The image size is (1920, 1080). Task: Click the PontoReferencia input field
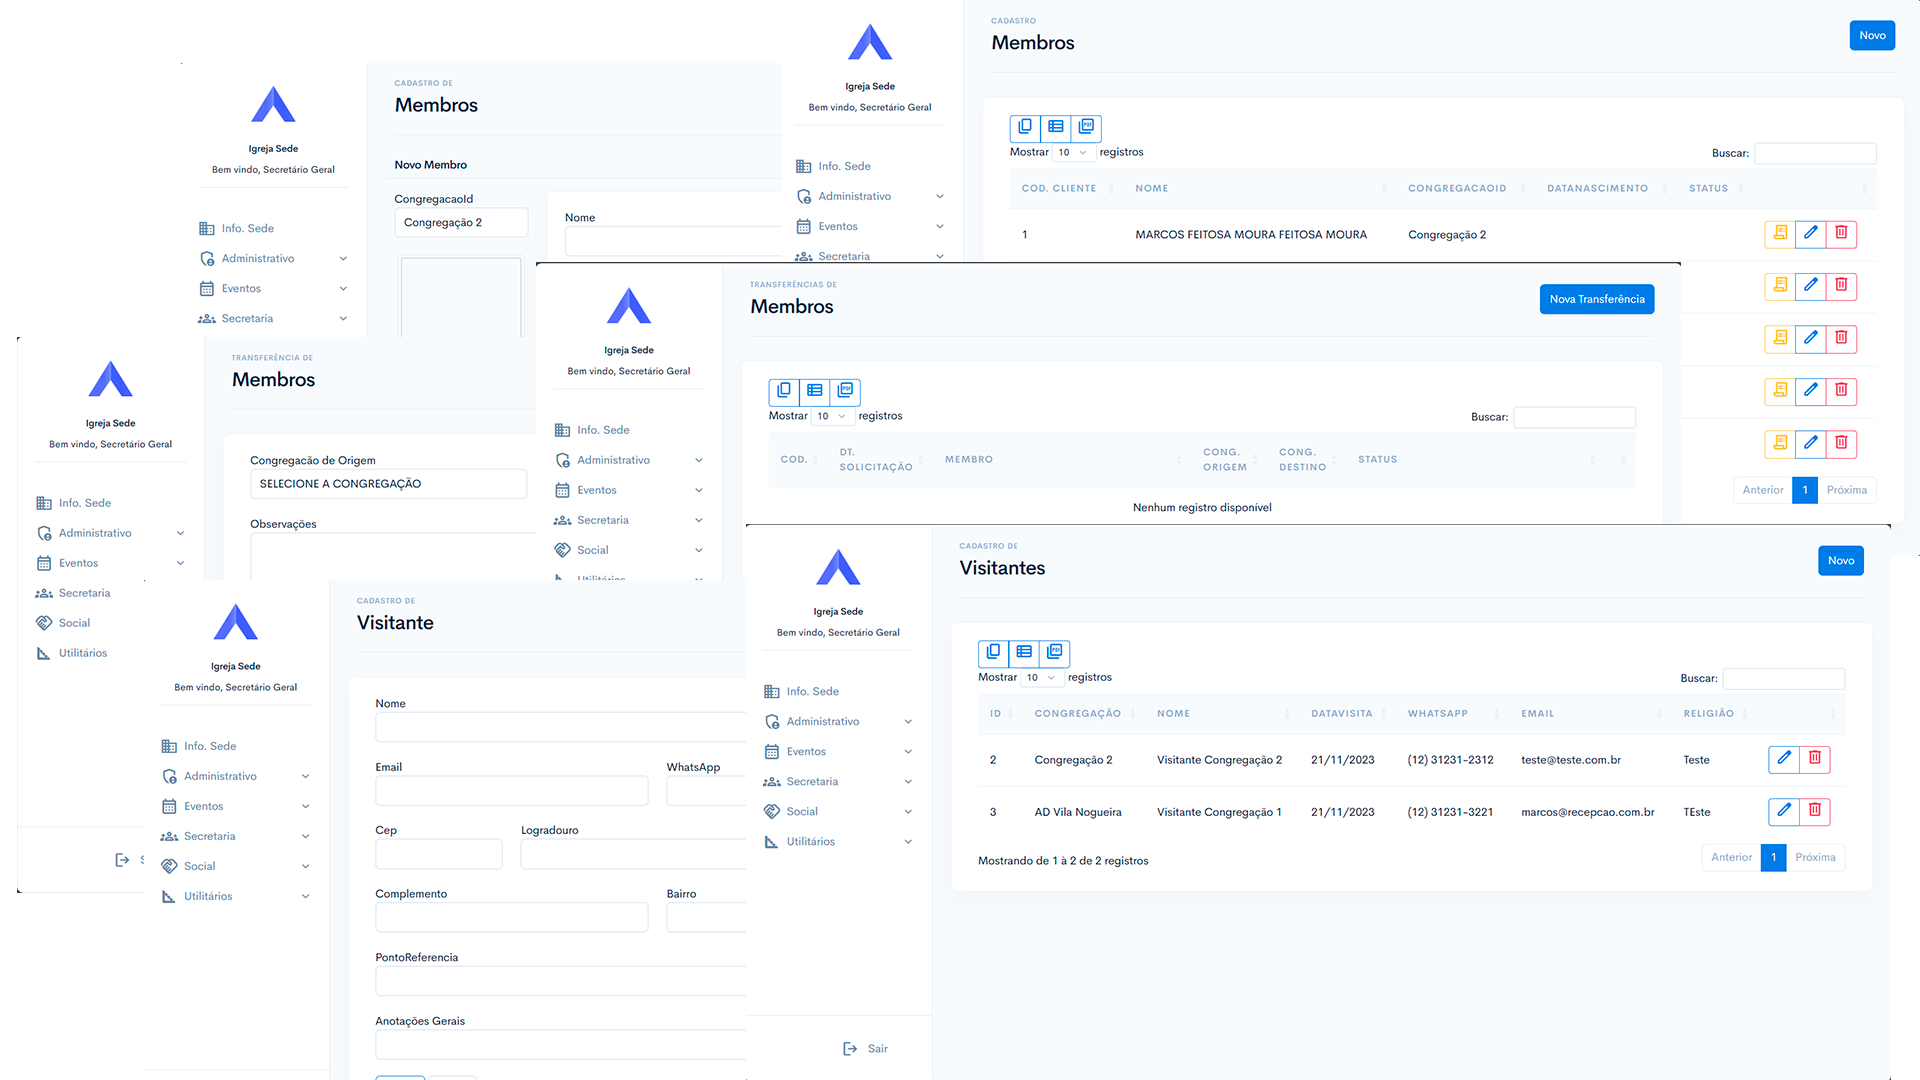tap(560, 982)
